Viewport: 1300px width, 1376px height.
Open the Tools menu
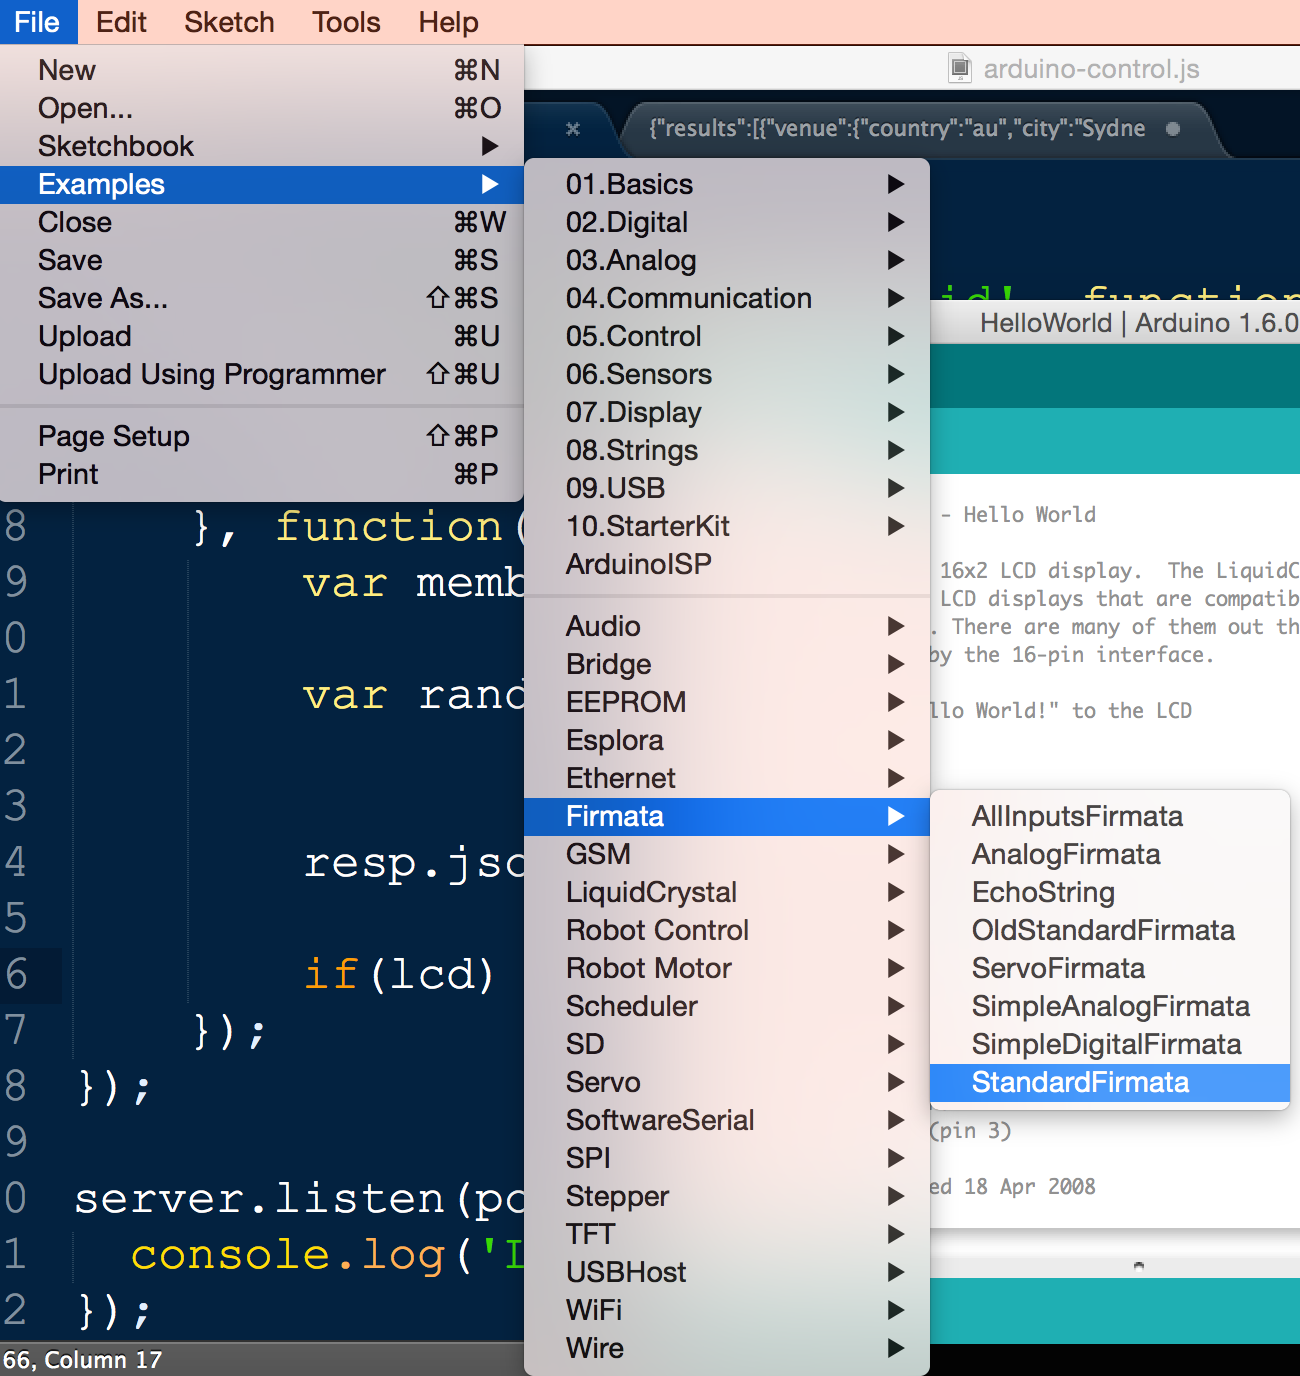tap(346, 22)
